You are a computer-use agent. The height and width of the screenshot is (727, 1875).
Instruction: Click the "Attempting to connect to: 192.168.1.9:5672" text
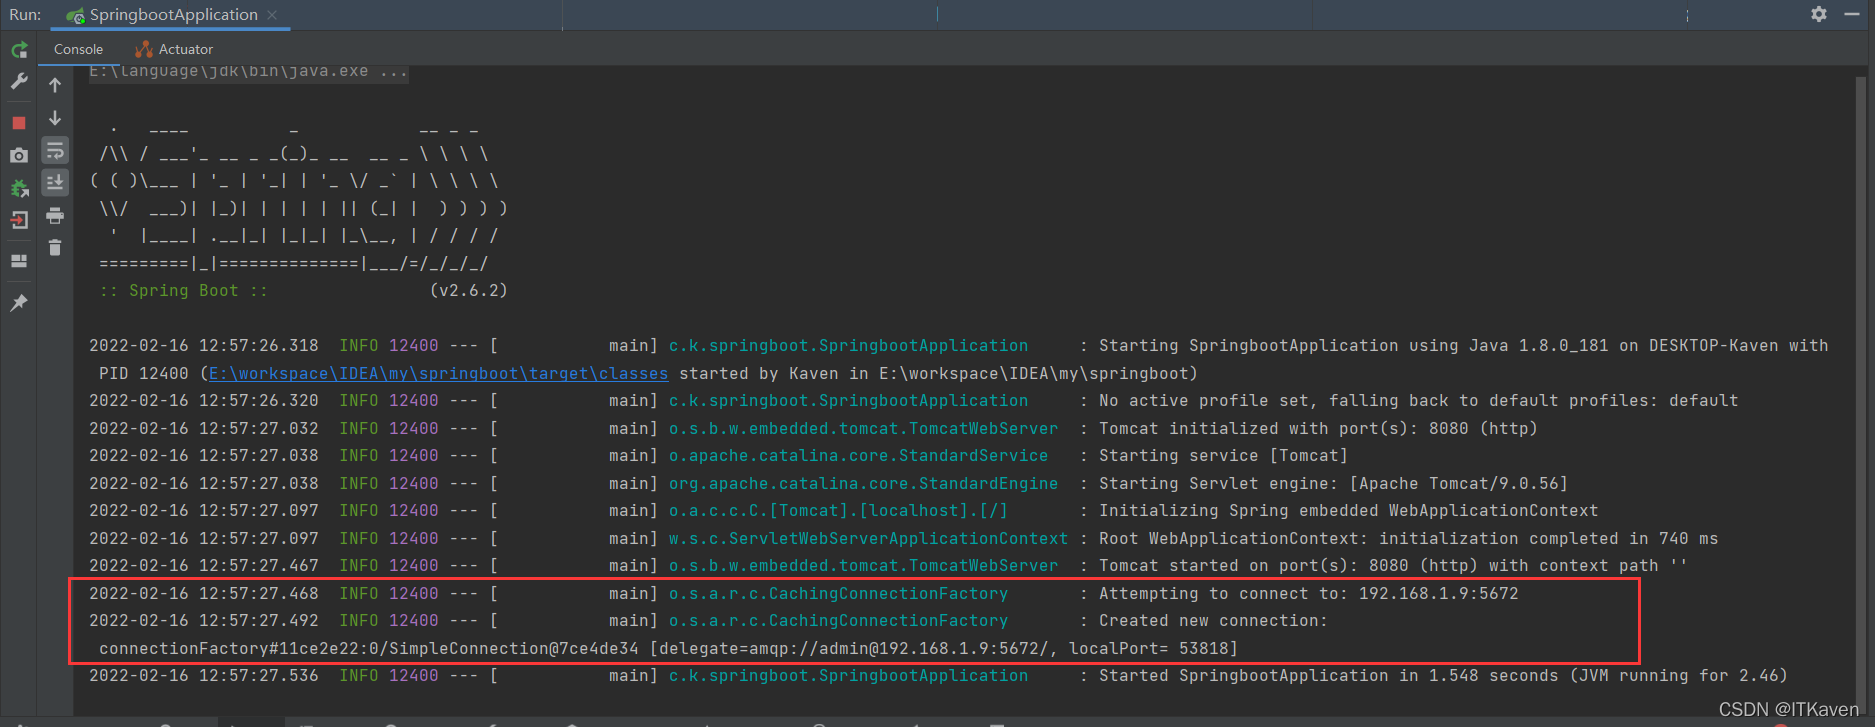pyautogui.click(x=1308, y=594)
